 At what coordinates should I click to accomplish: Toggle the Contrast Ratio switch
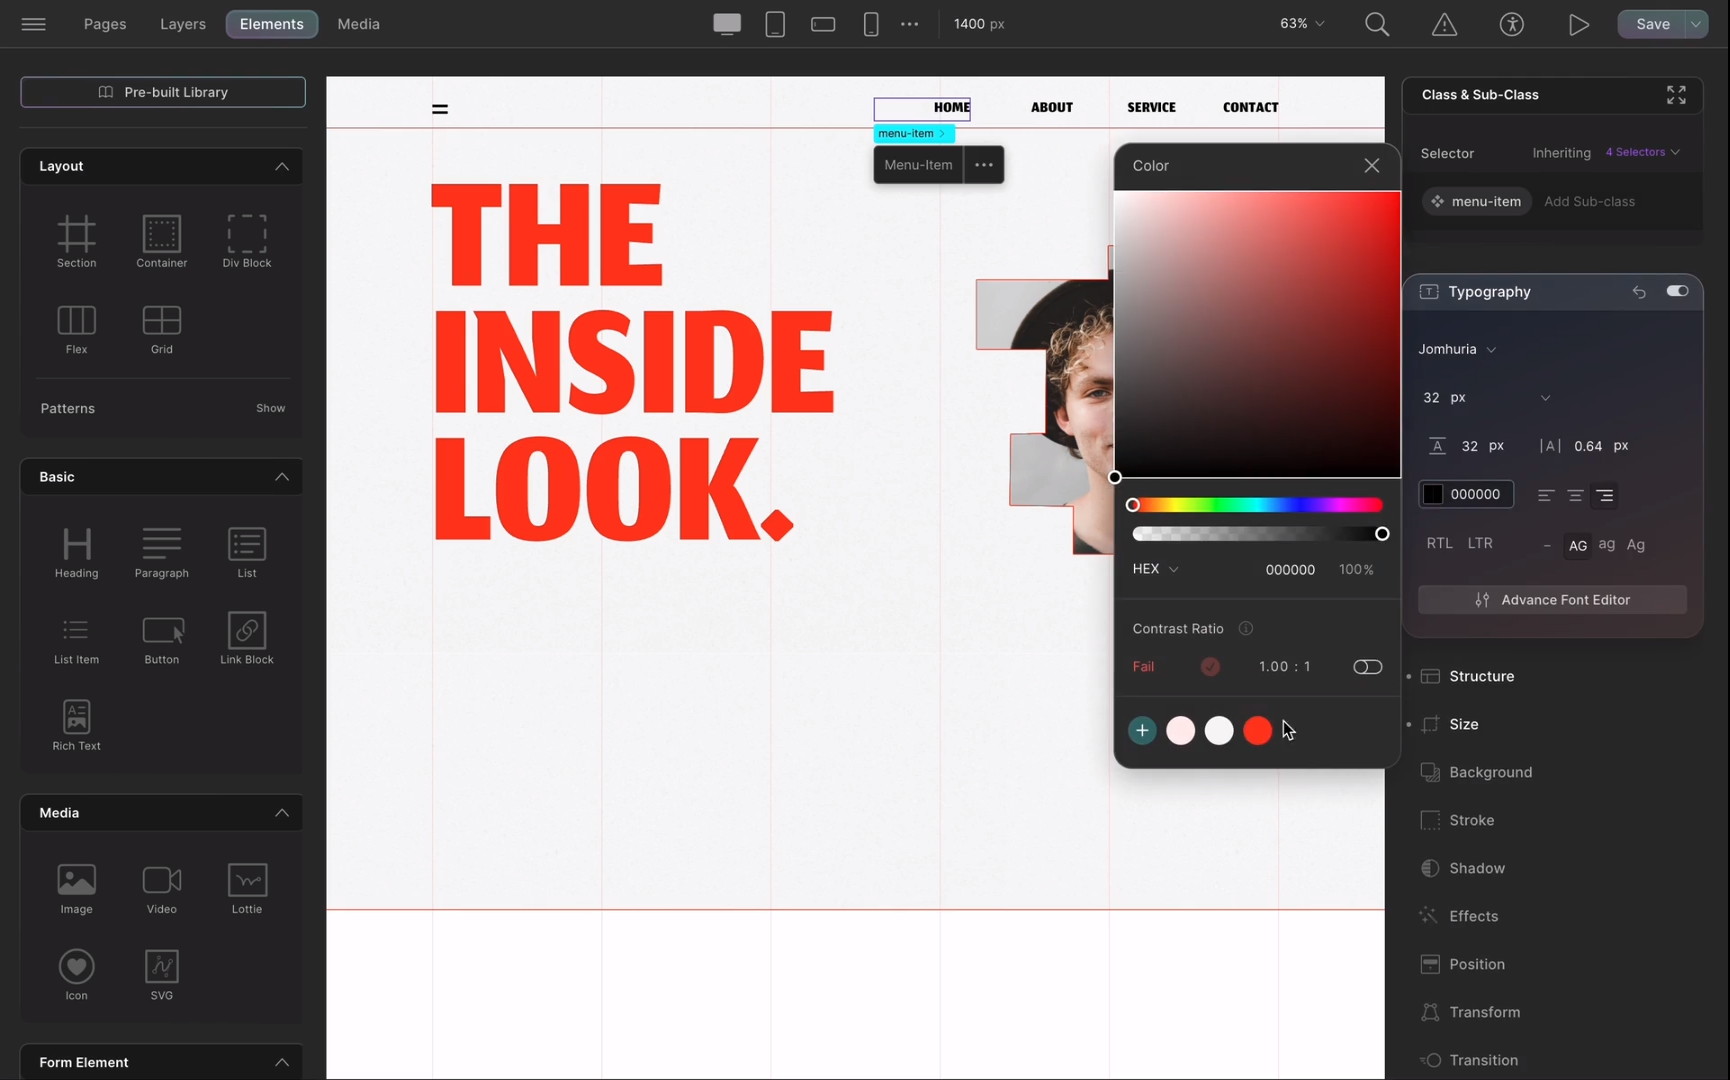[1367, 667]
